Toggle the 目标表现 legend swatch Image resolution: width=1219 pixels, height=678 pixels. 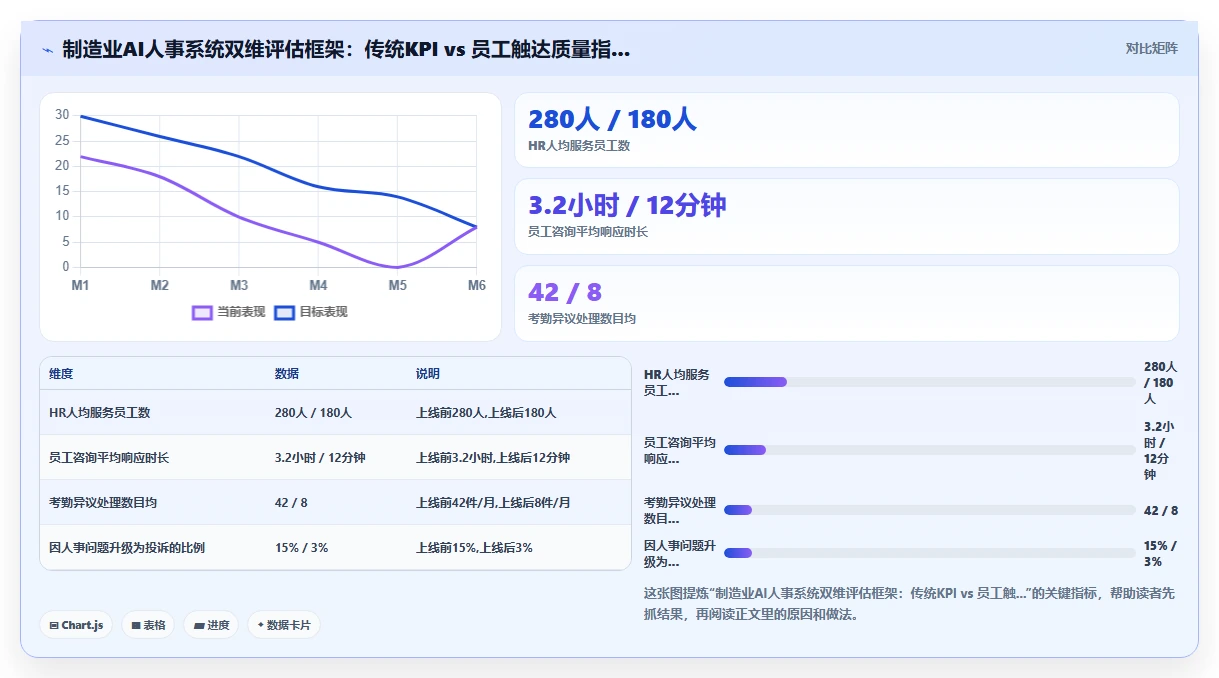click(x=284, y=313)
